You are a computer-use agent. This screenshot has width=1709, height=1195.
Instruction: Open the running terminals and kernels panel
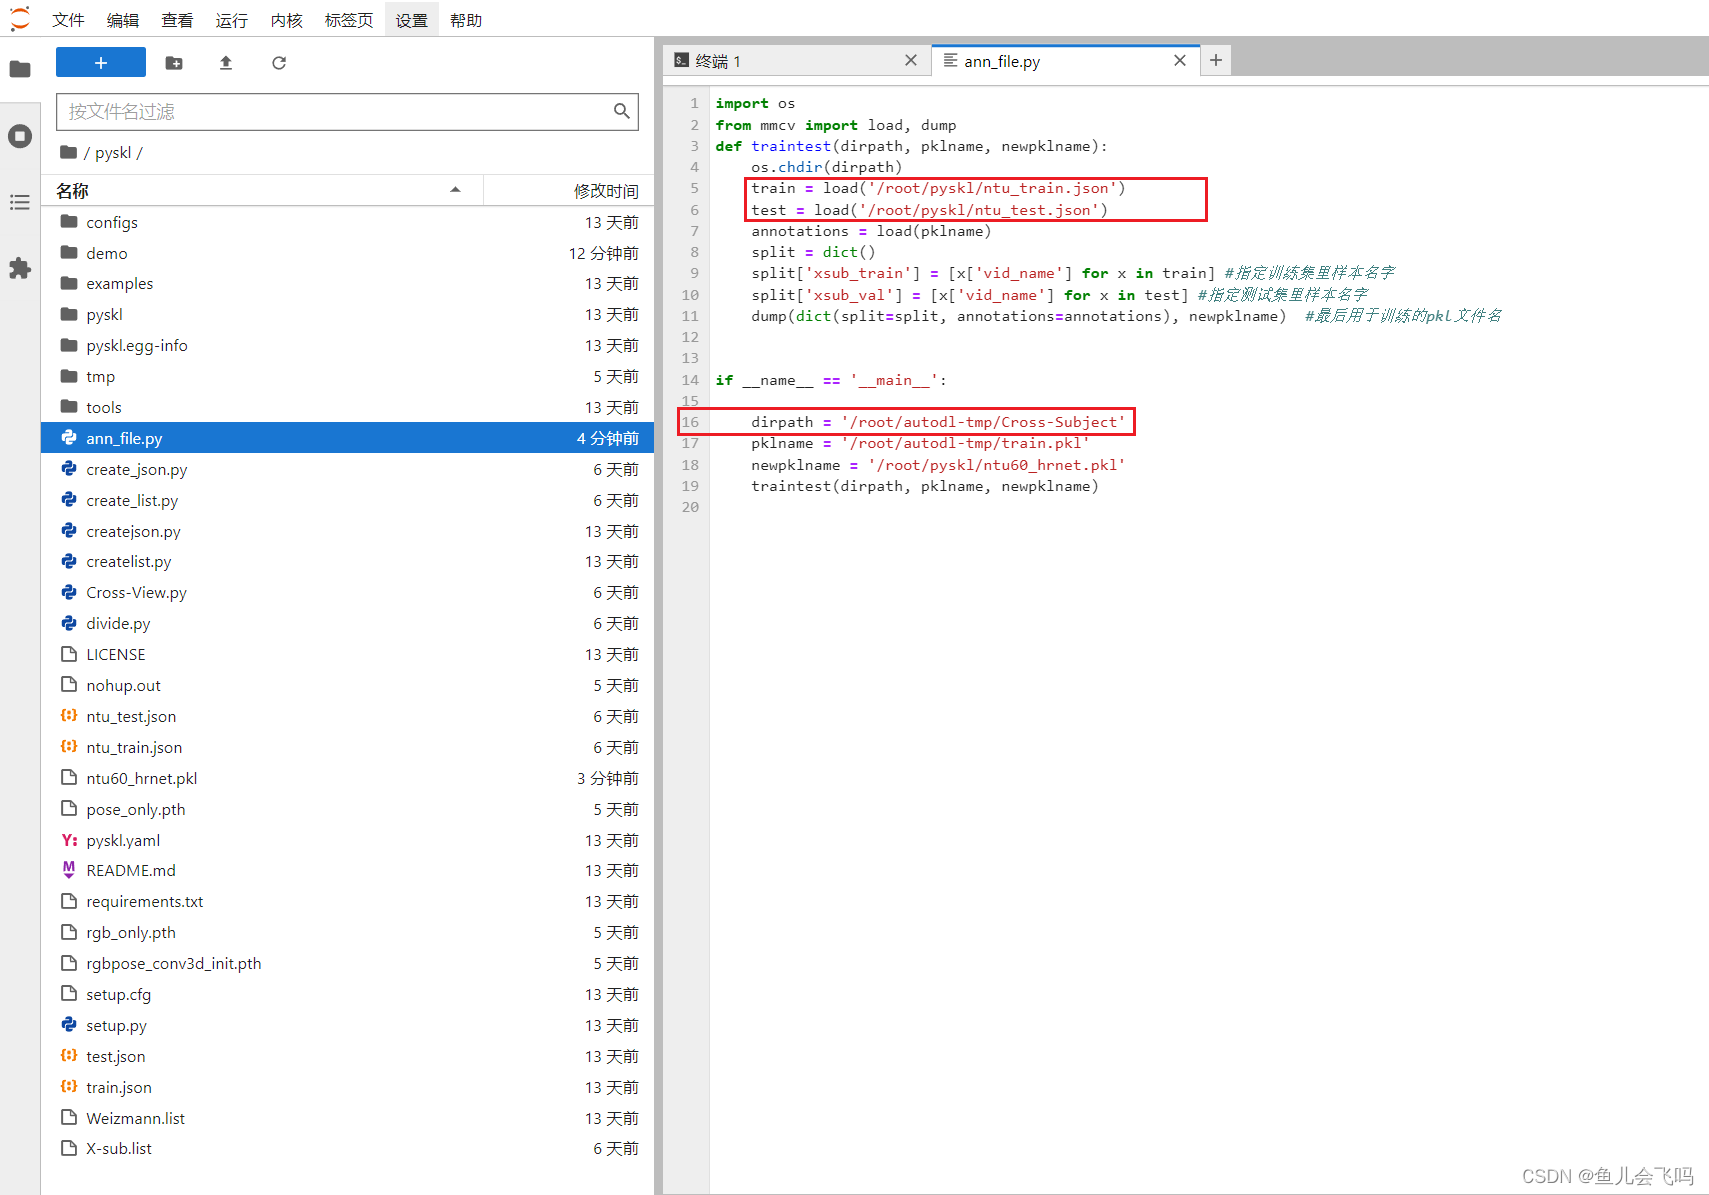[20, 136]
